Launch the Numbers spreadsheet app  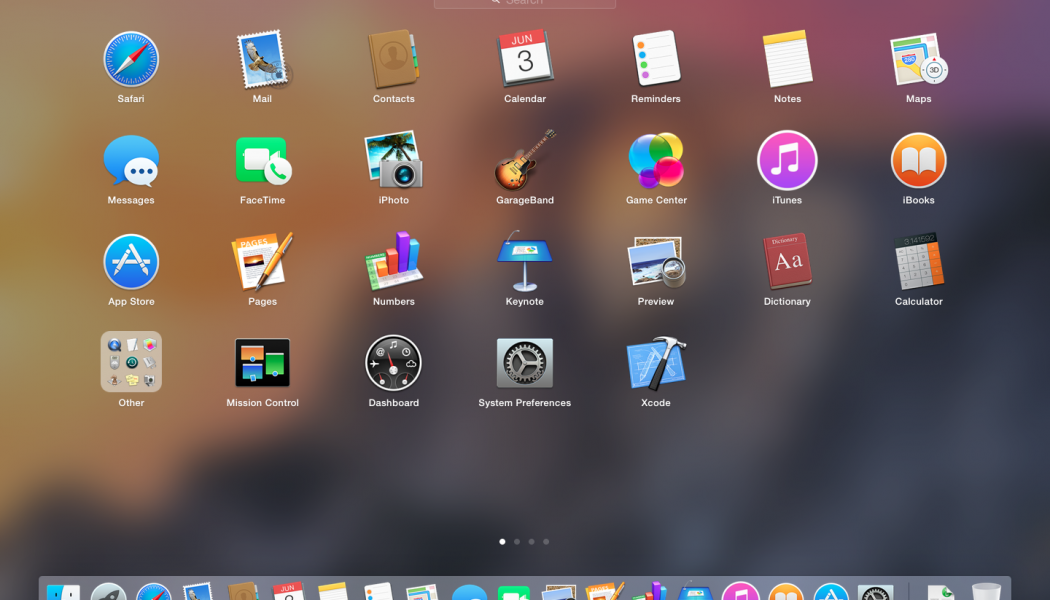393,262
